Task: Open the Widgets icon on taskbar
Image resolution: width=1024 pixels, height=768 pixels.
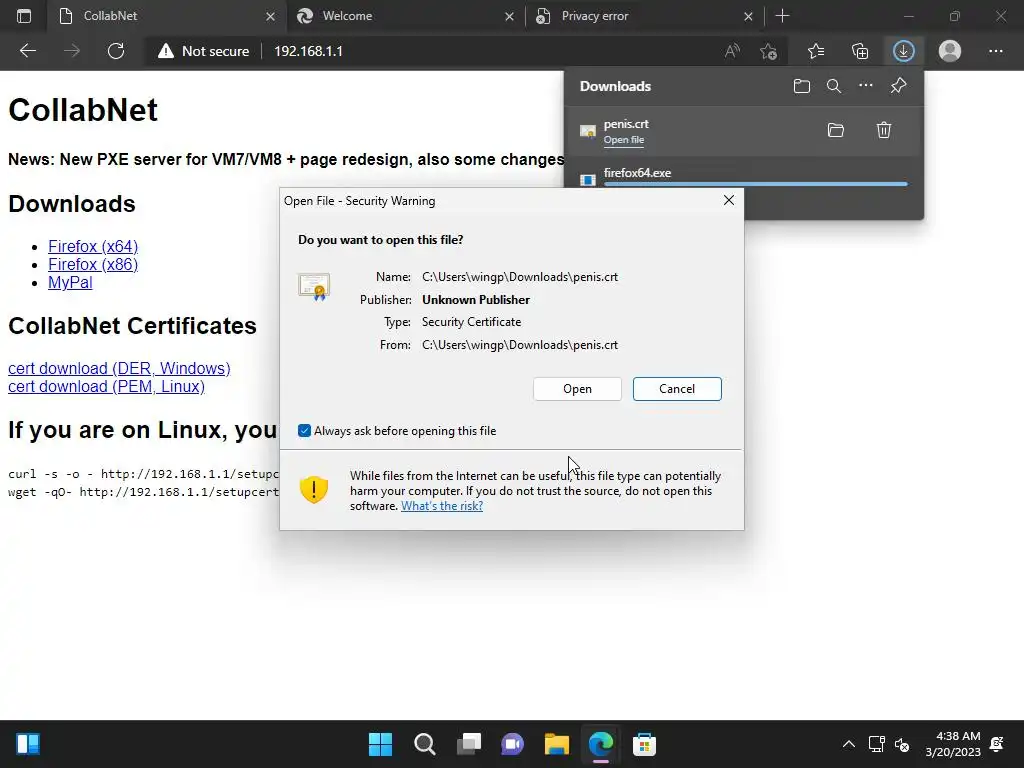Action: pyautogui.click(x=28, y=744)
